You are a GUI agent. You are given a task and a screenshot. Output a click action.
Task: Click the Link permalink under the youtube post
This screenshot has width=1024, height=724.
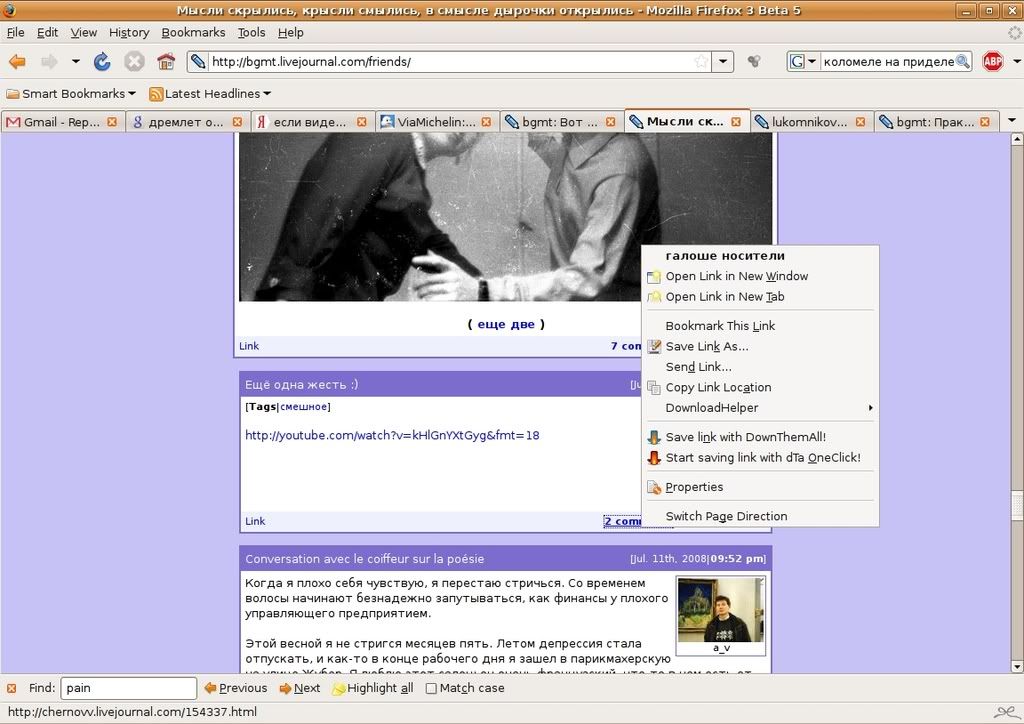pos(255,521)
